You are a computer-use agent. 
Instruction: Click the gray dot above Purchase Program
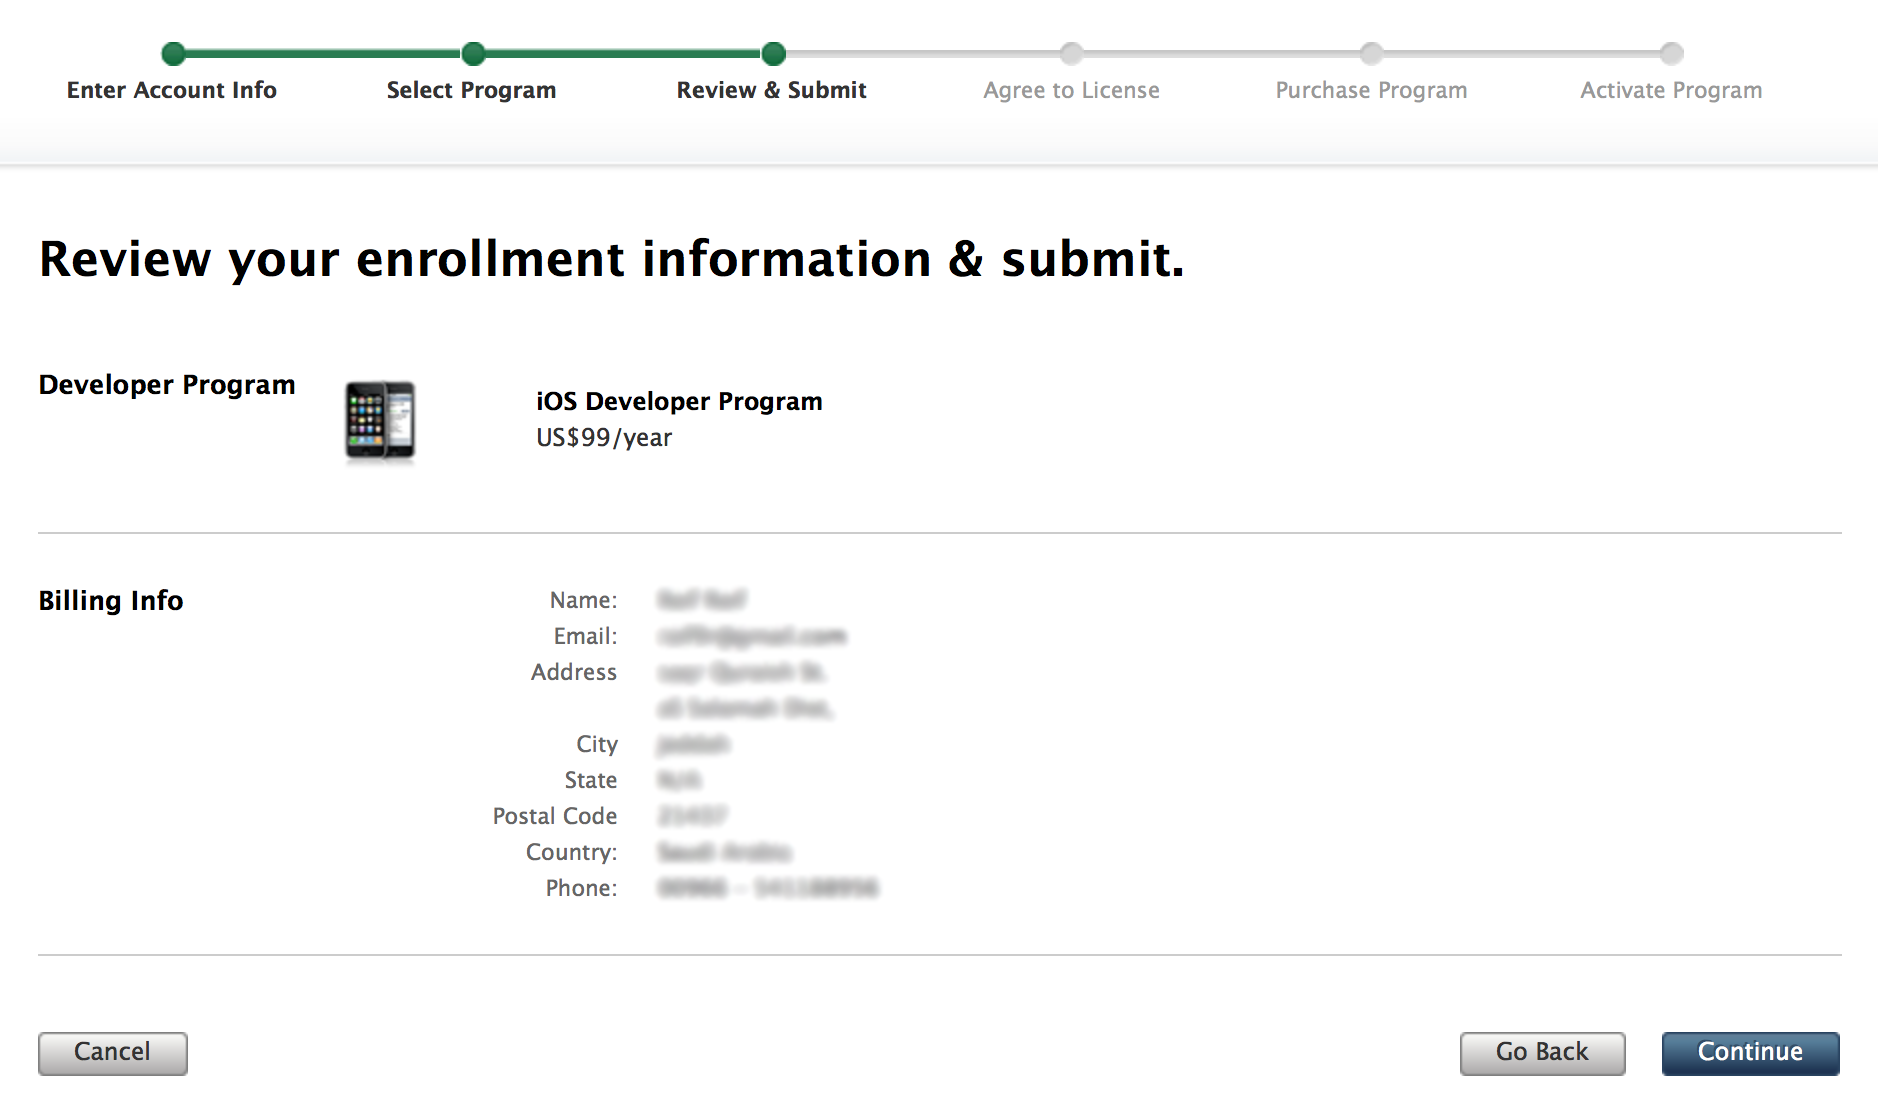[1371, 53]
